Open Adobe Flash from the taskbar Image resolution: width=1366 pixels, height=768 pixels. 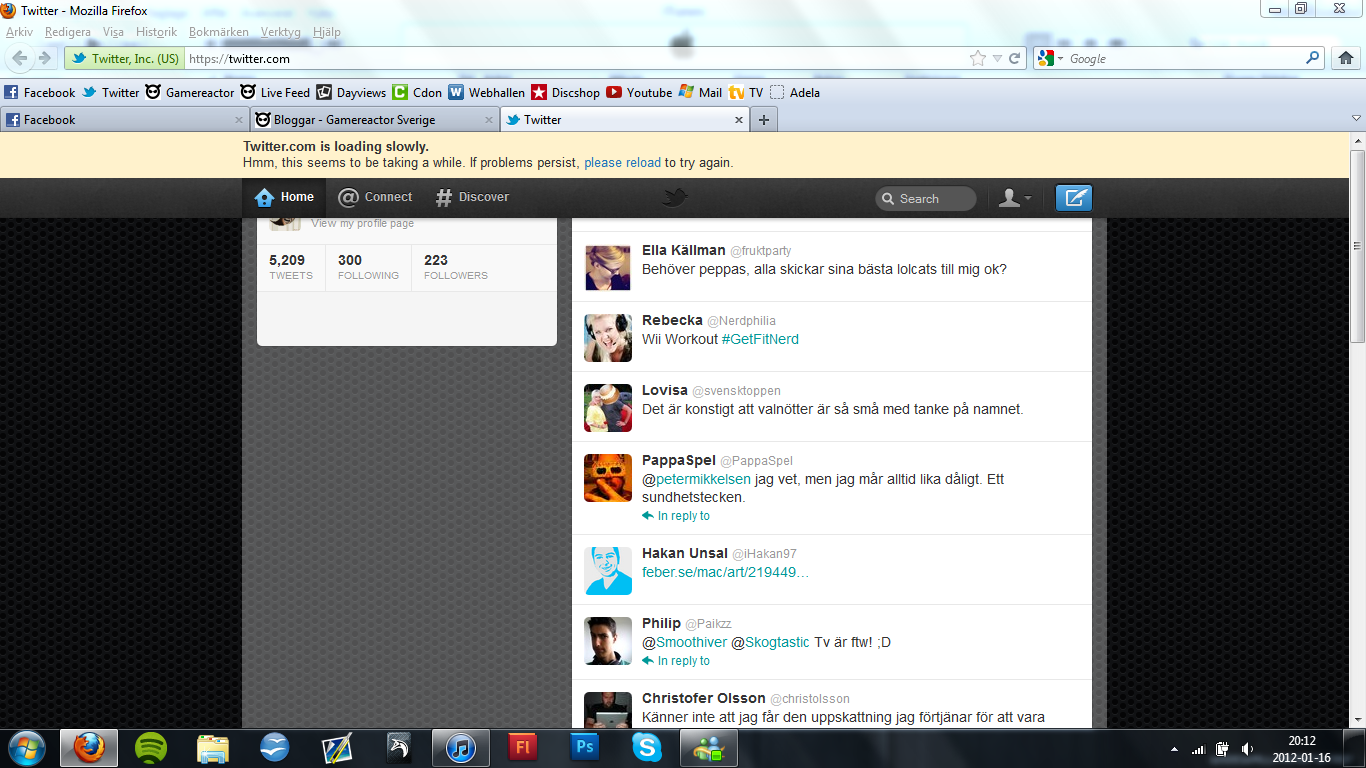523,747
